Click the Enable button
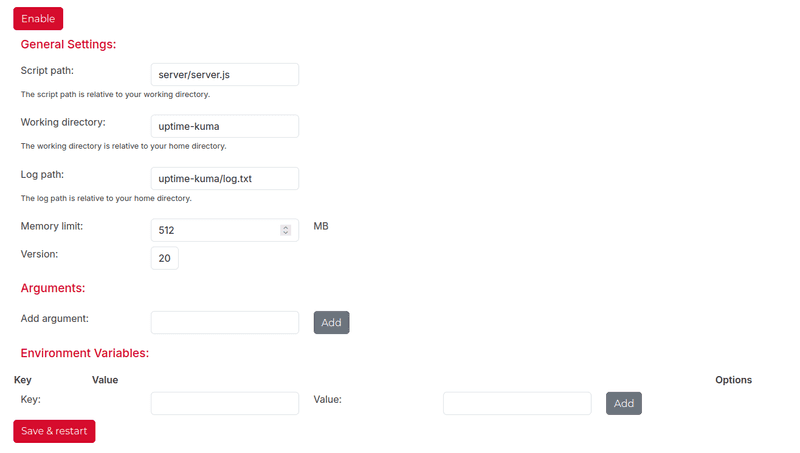800x453 pixels. [38, 18]
